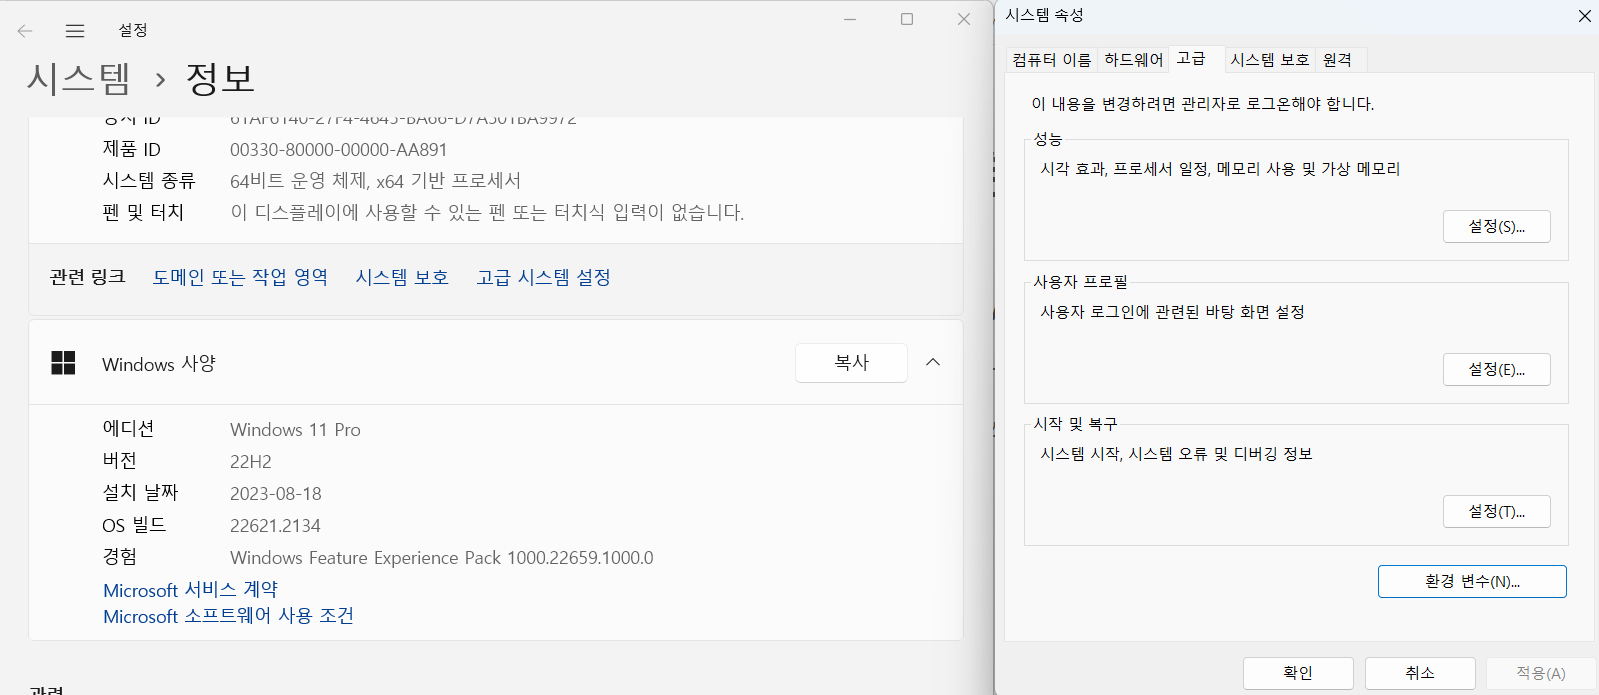The width and height of the screenshot is (1599, 695).
Task: Click the 펜 및 터치 description text
Action: click(x=487, y=212)
